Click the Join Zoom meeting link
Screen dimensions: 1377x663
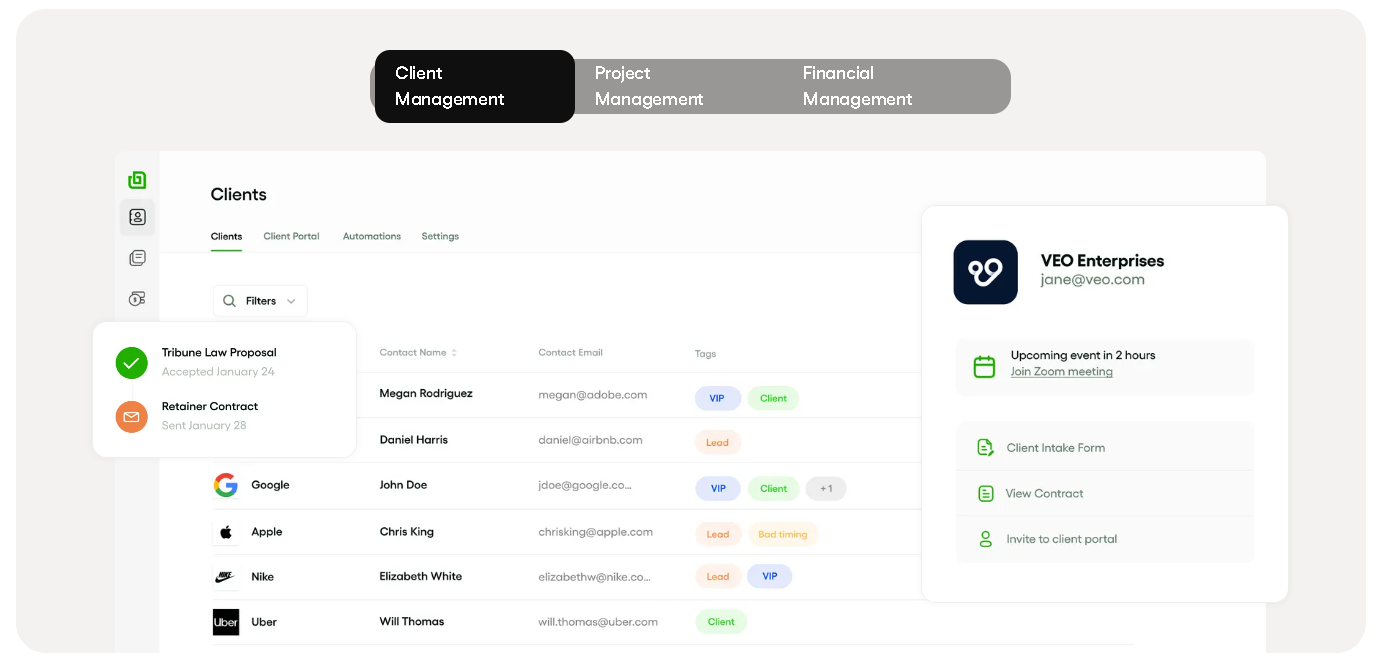pyautogui.click(x=1061, y=372)
